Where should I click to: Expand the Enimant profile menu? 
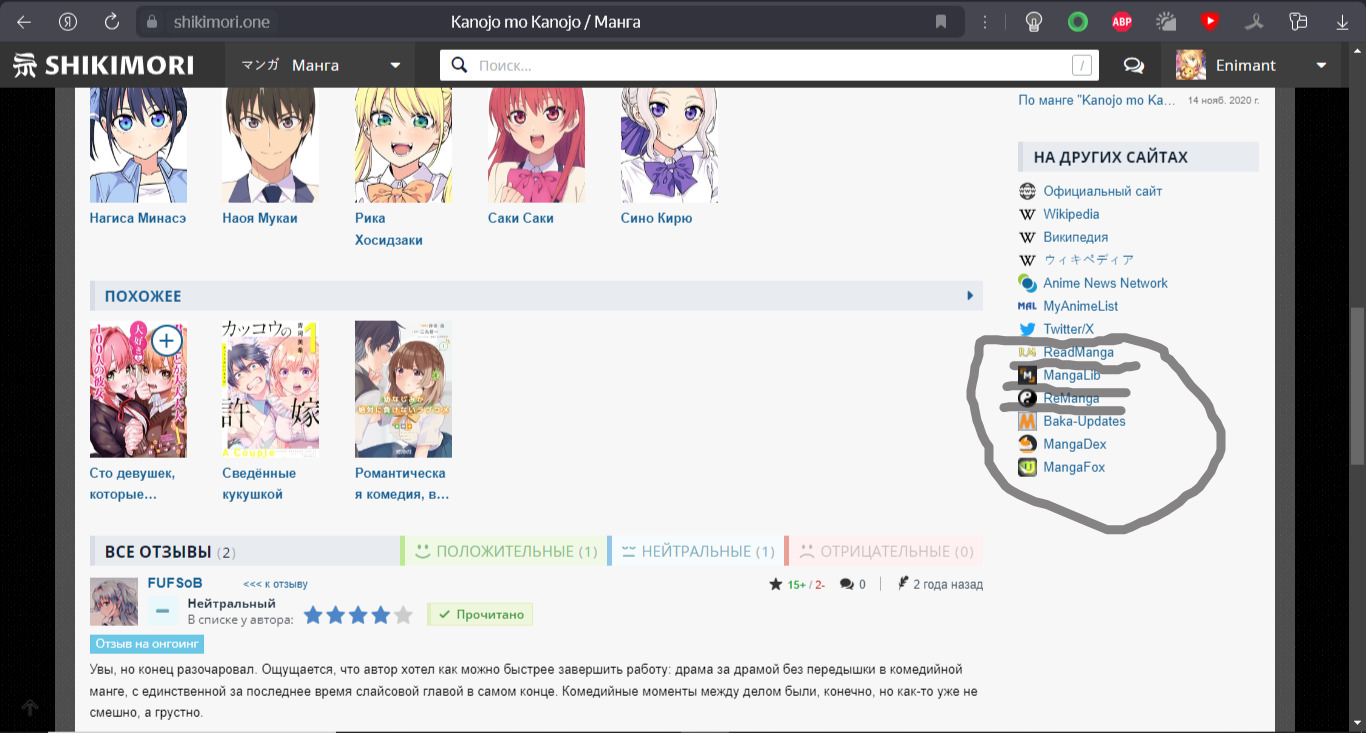click(1321, 66)
